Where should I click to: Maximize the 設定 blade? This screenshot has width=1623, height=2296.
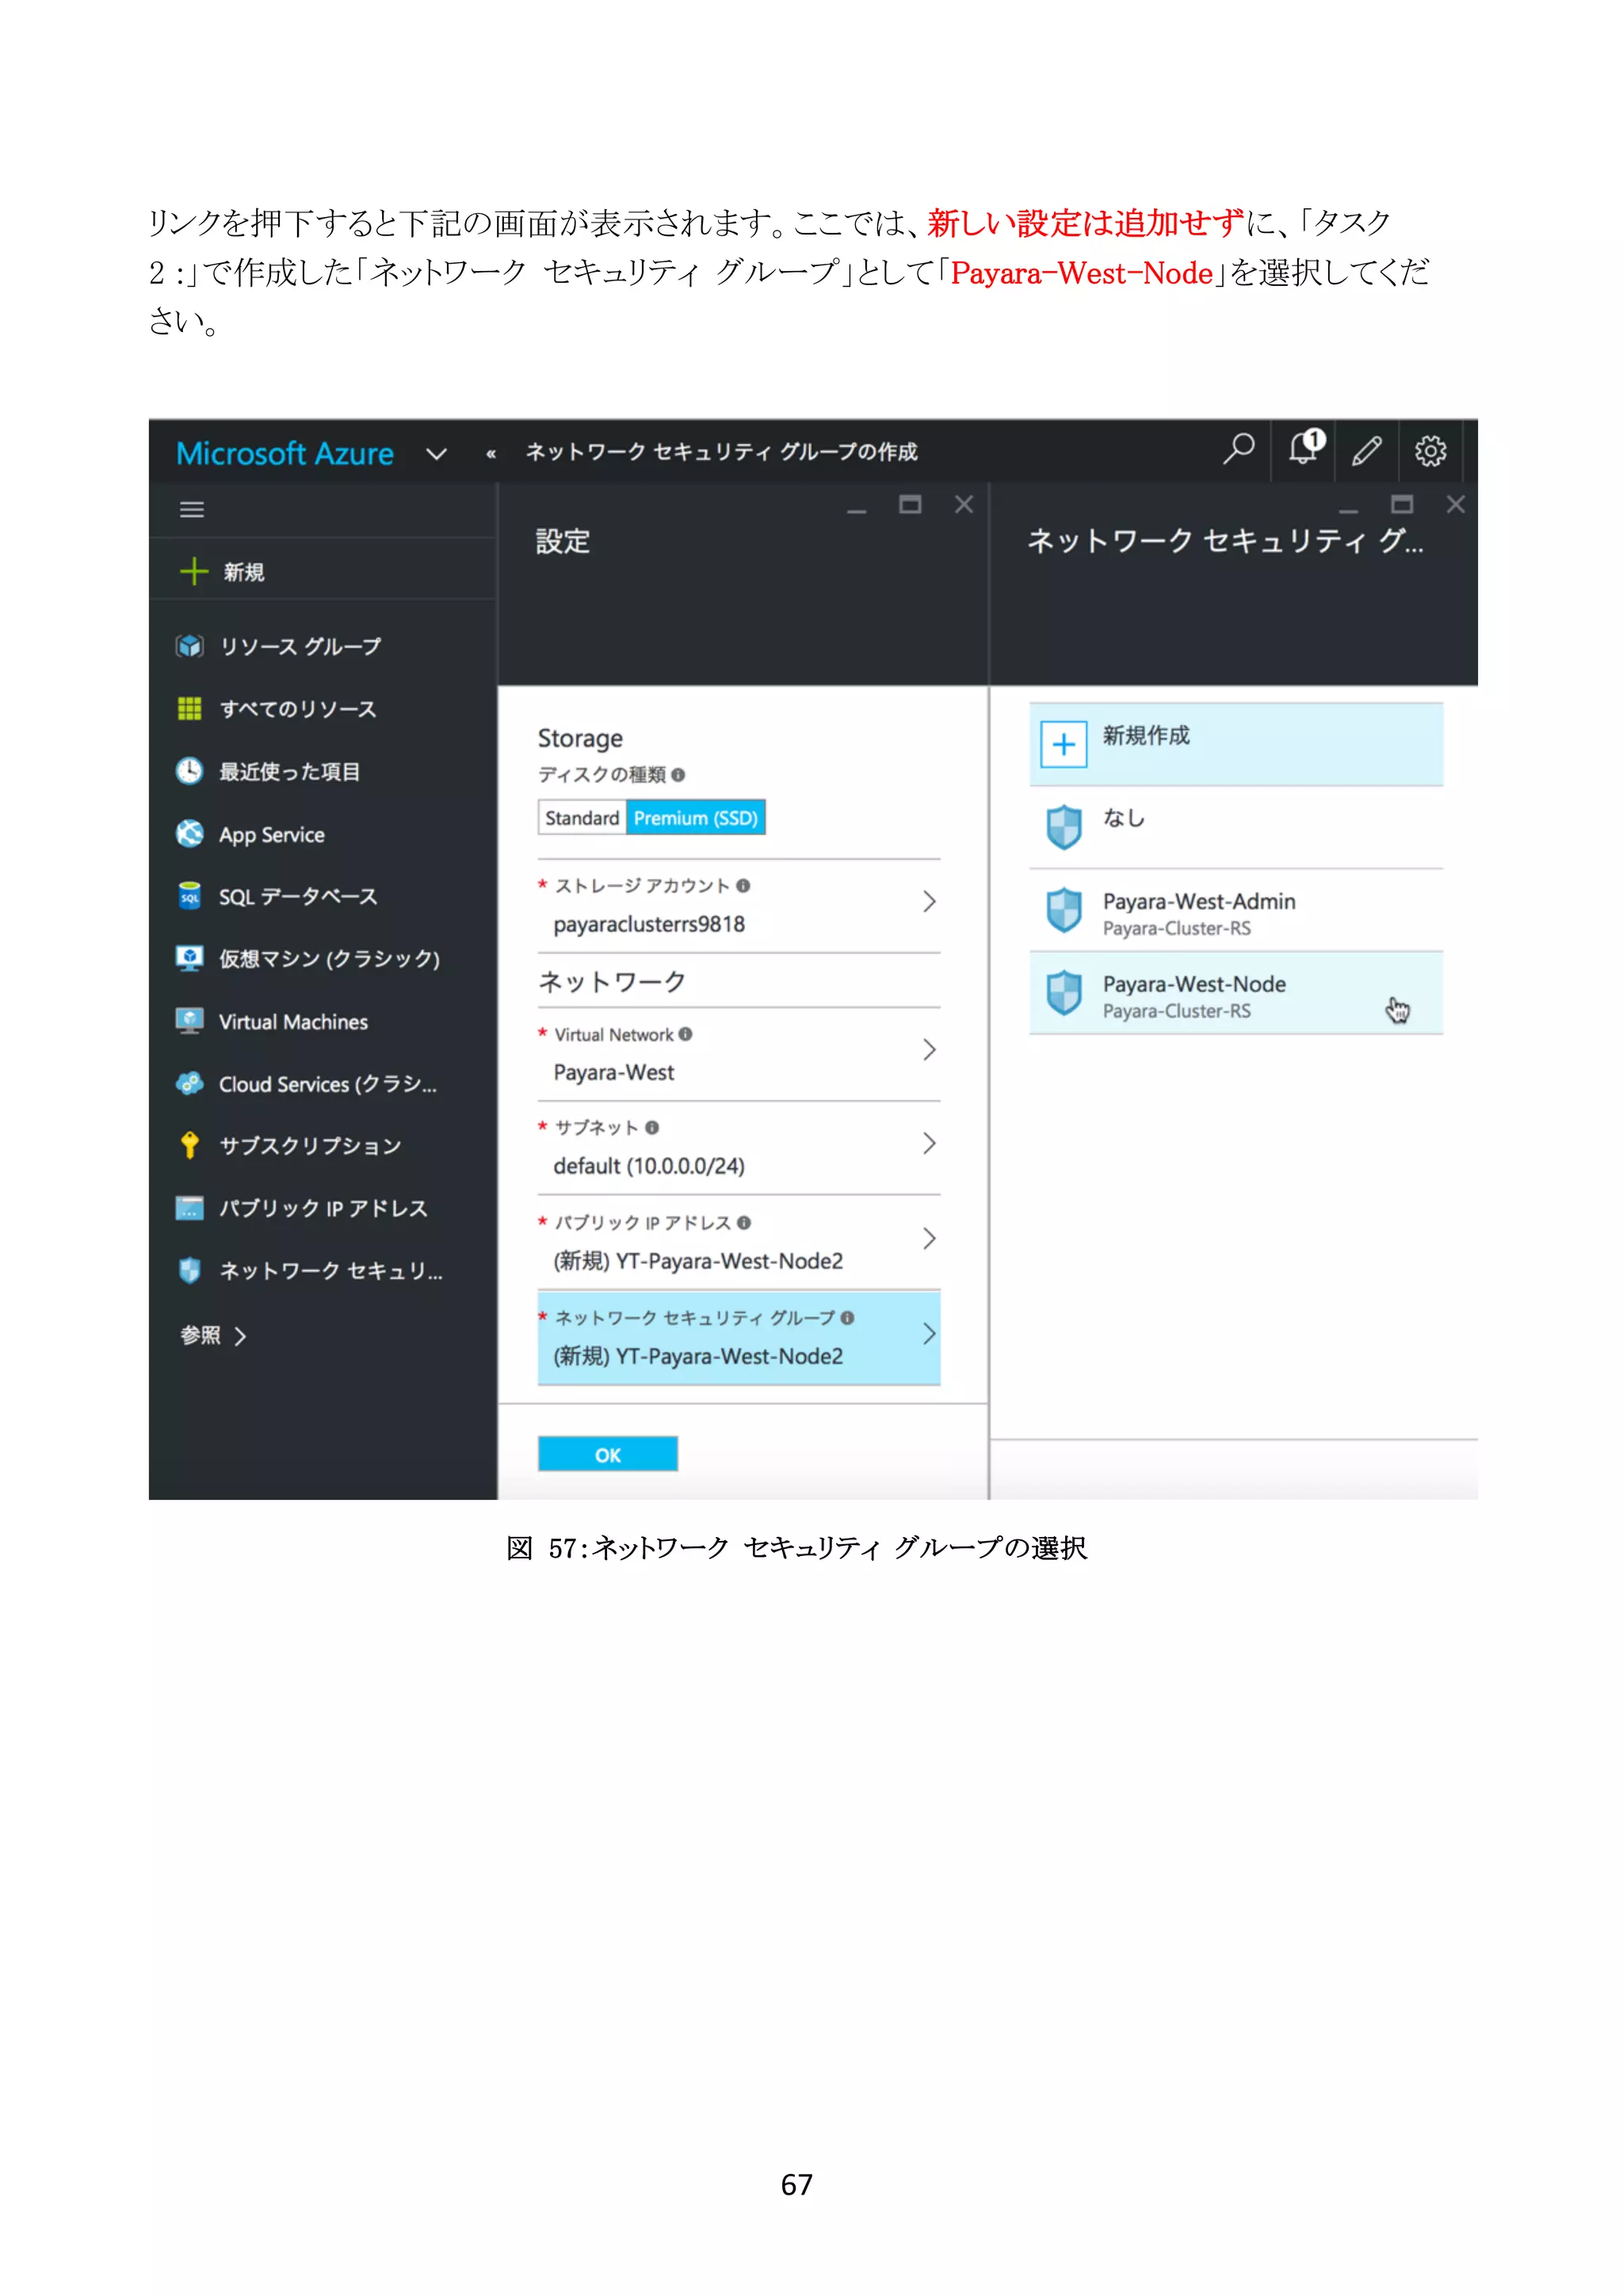coord(910,505)
